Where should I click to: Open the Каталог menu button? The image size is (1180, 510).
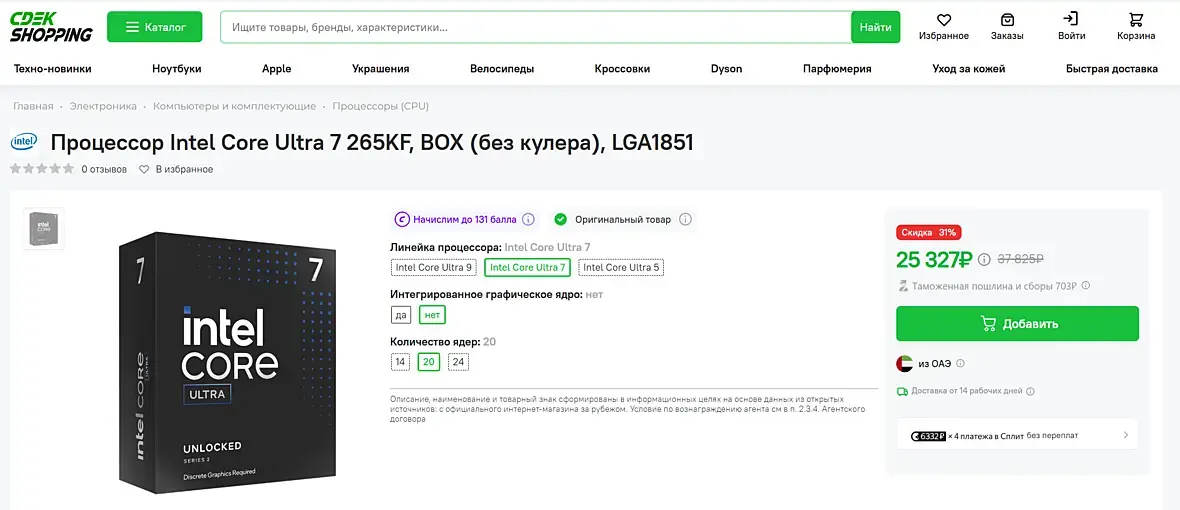(154, 27)
